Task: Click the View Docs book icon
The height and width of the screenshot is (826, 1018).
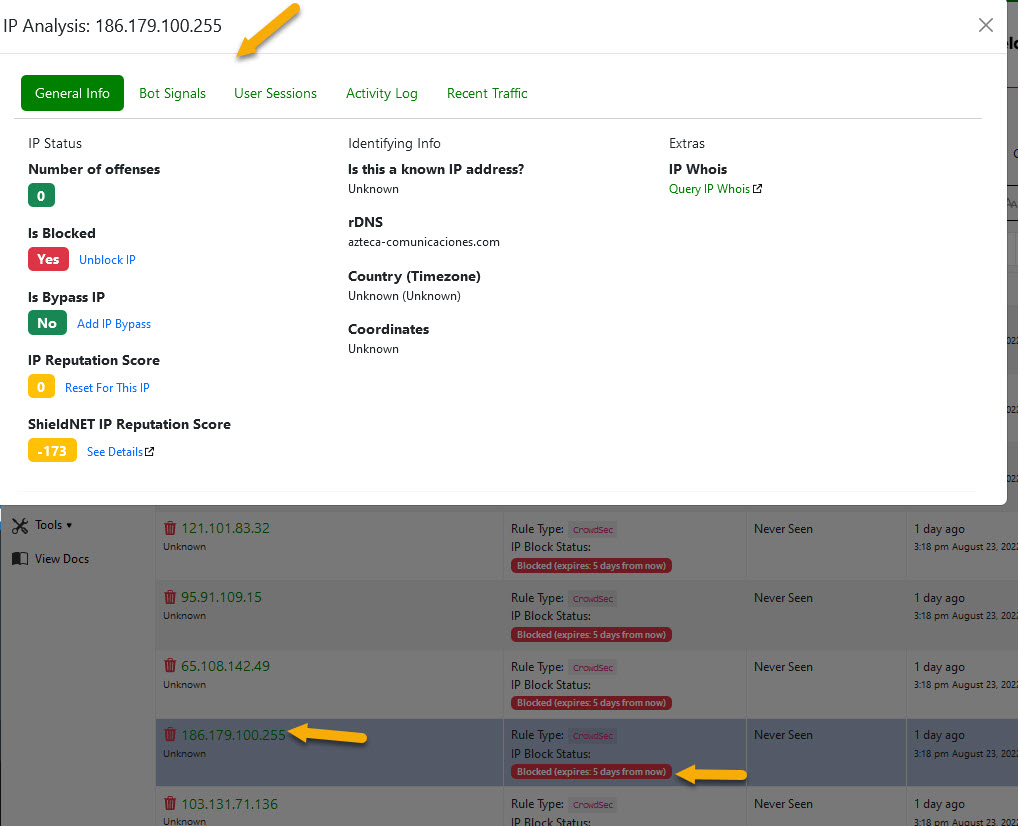Action: pyautogui.click(x=22, y=558)
